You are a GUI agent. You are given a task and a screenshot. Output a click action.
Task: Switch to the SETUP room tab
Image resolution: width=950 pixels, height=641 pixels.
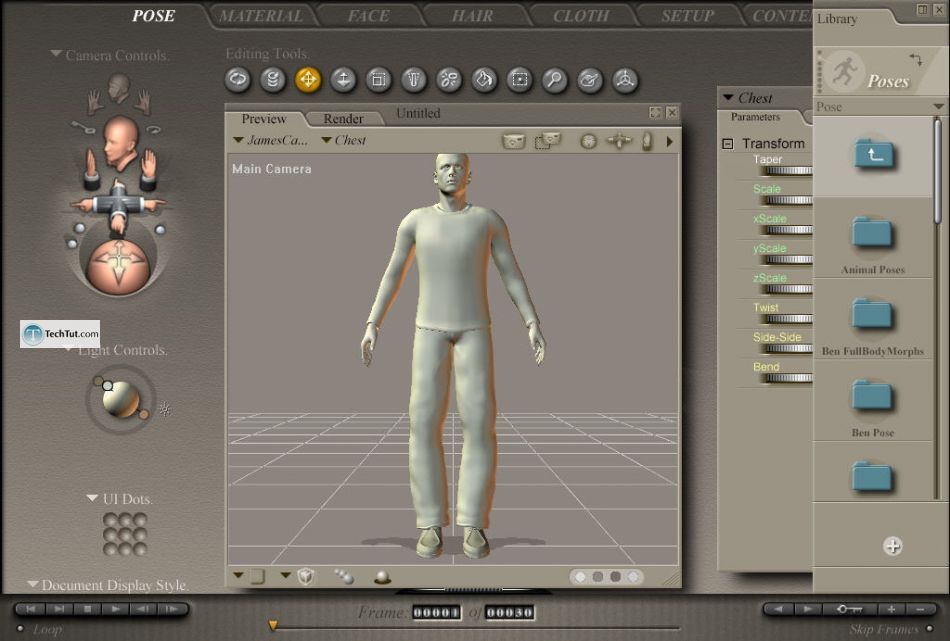coord(688,16)
